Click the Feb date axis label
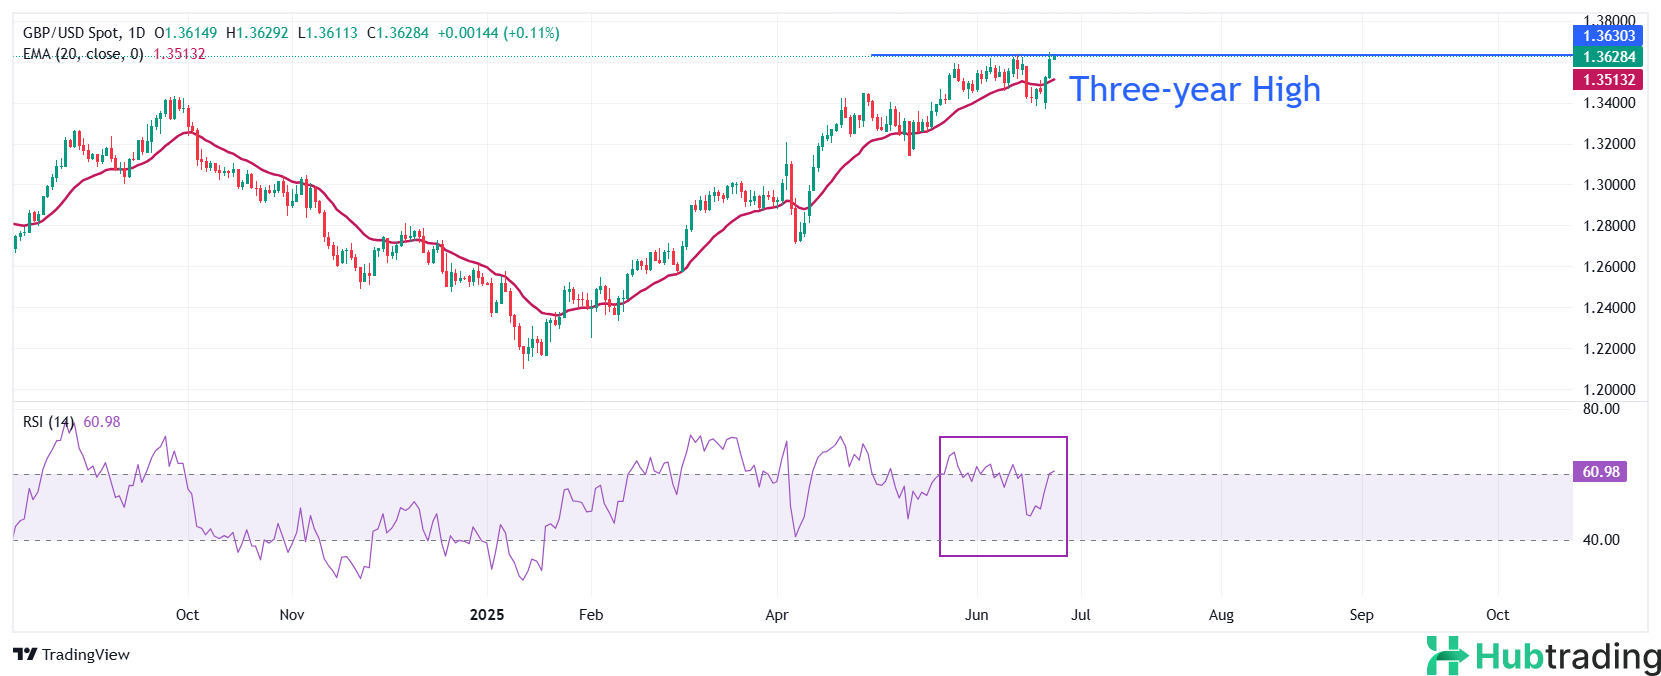Screen dimensions: 1661x676 pos(591,615)
